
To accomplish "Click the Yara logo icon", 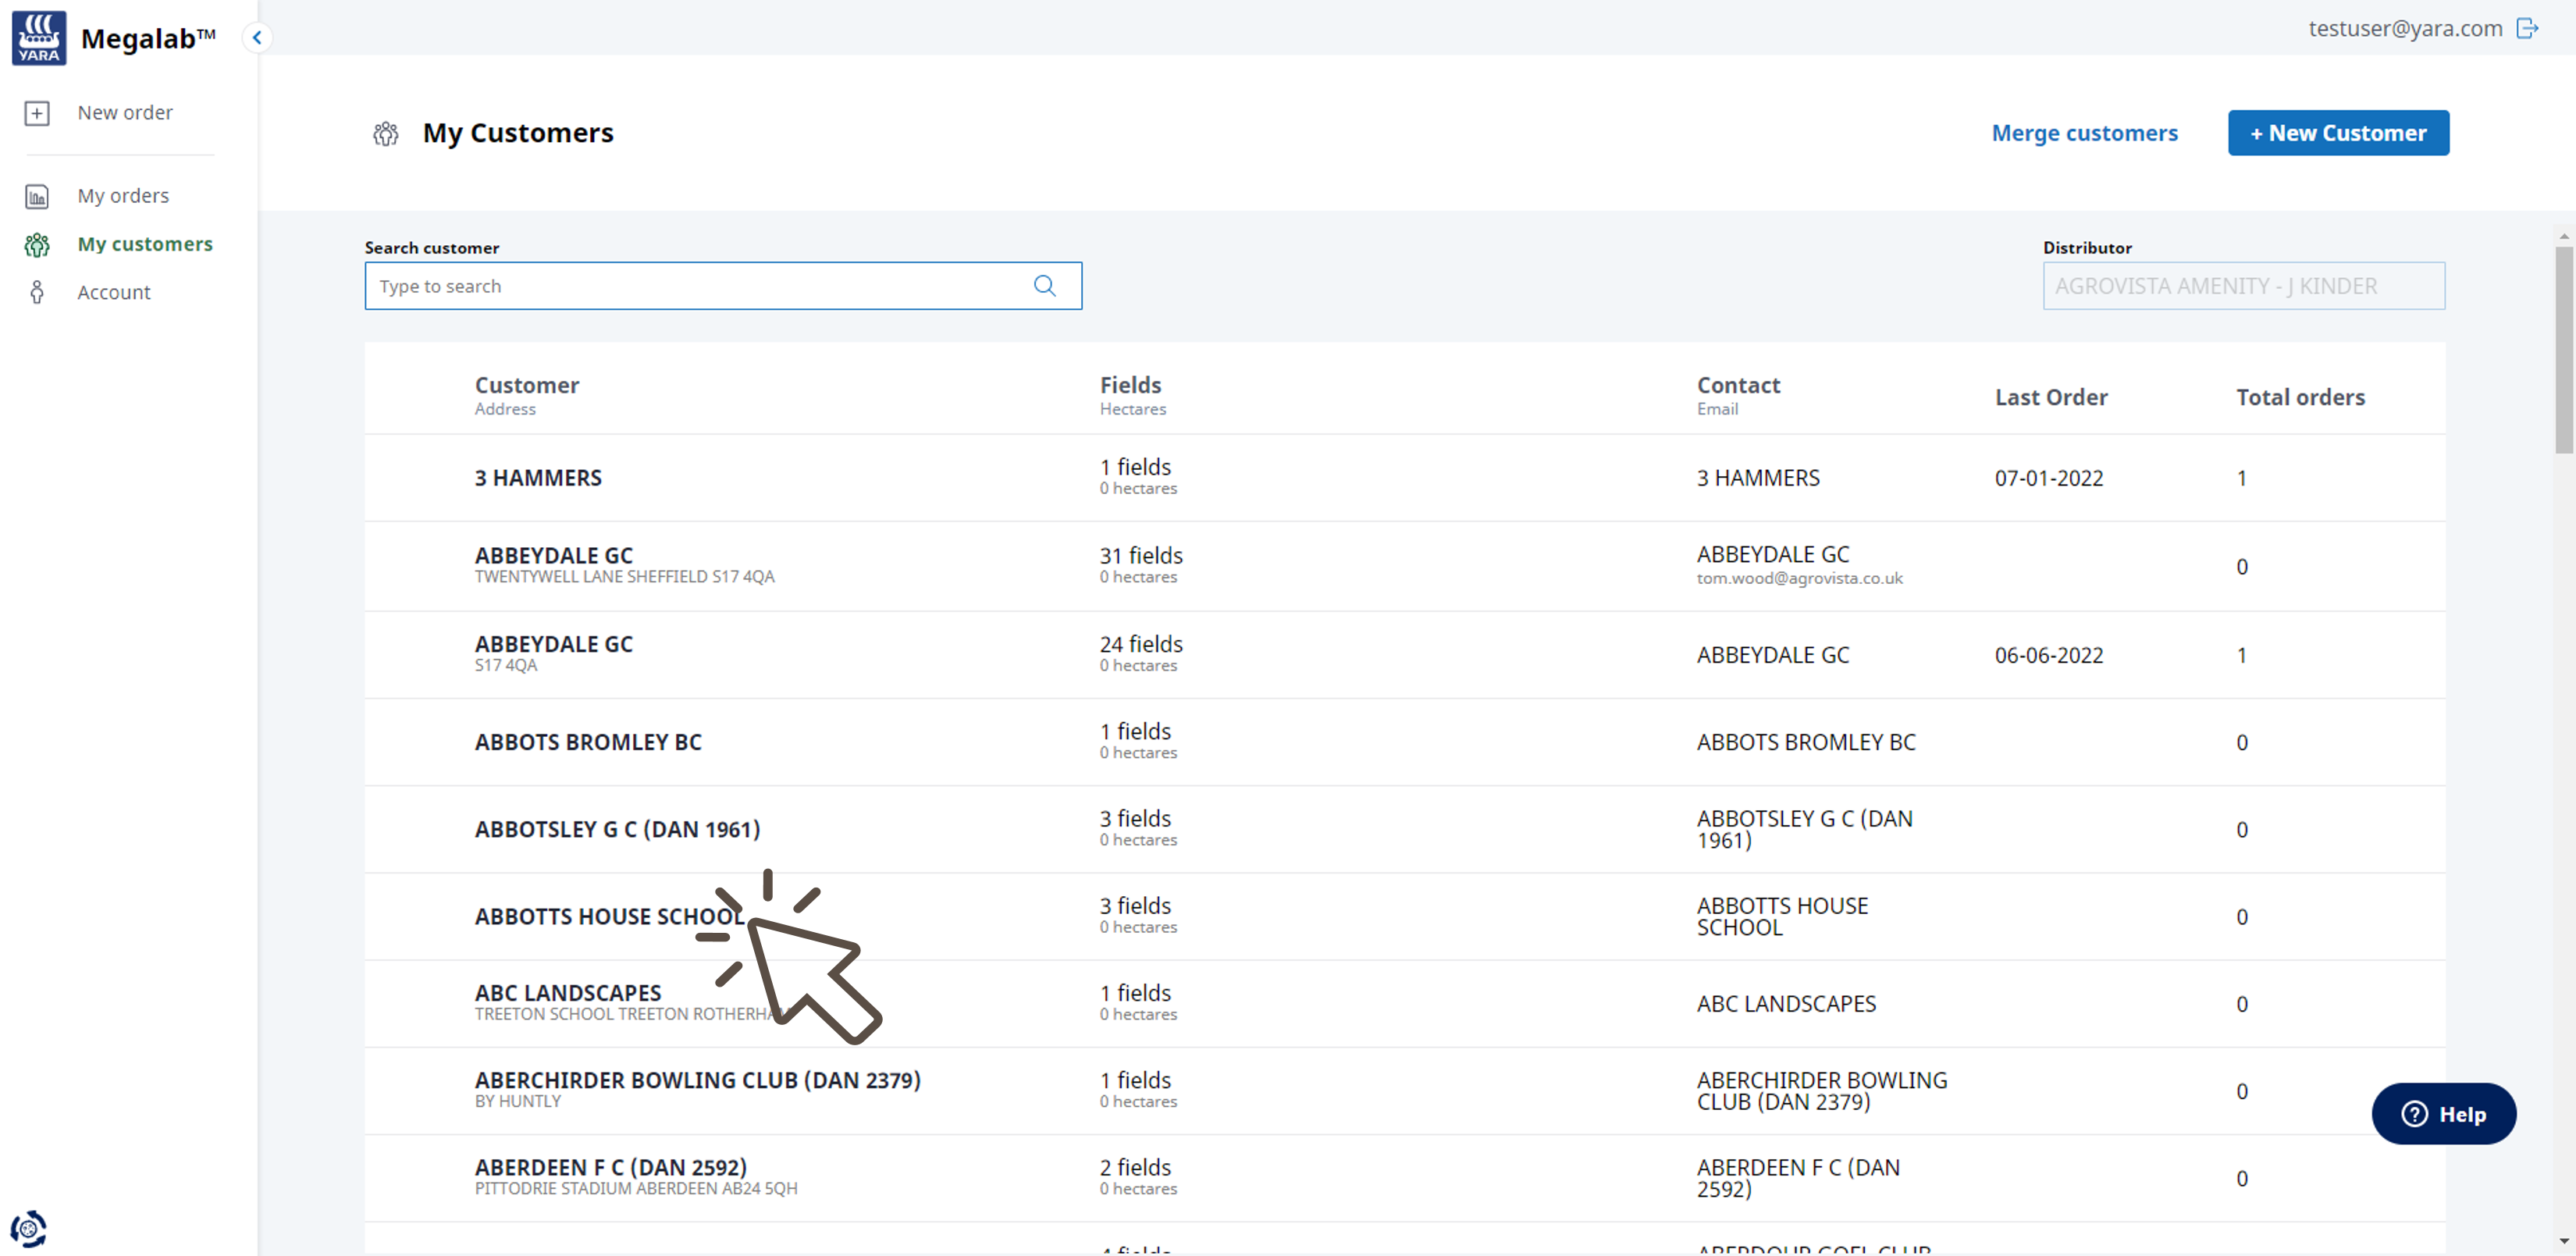I will click(x=39, y=38).
